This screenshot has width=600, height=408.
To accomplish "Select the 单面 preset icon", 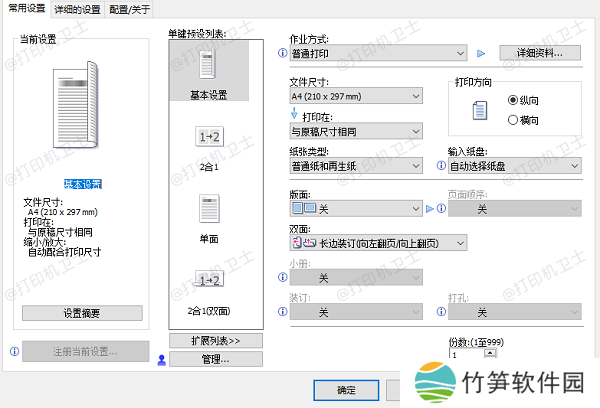I will point(209,208).
